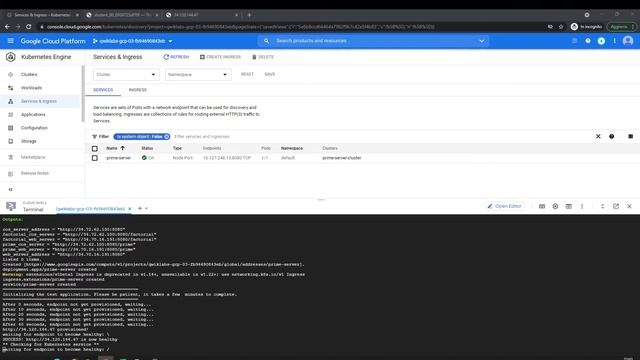Select the Cloud Shell project terminal tab
640x360 pixels.
[x=90, y=209]
